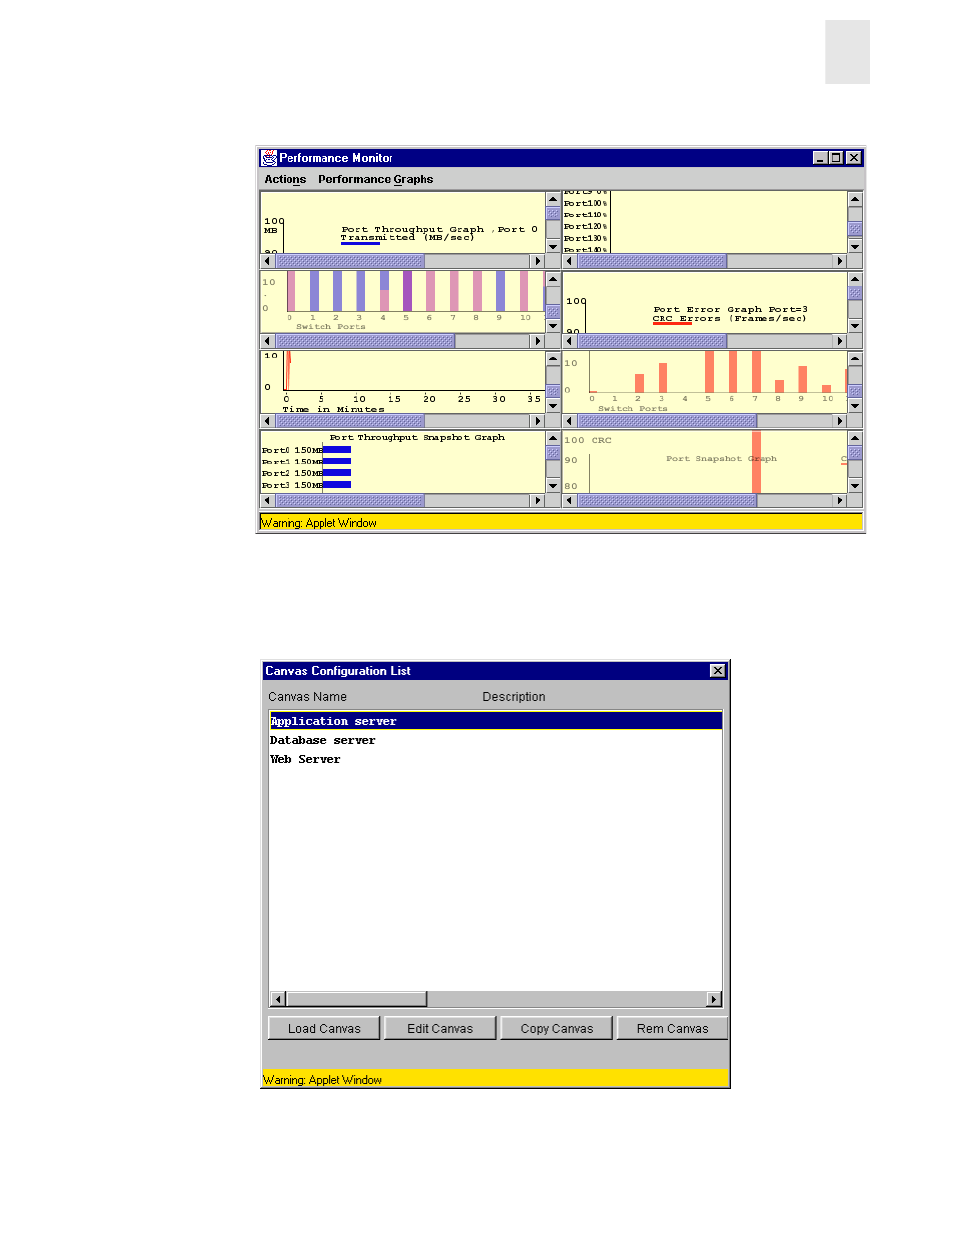The height and width of the screenshot is (1235, 954).
Task: Open the Actions menu in Performance Monitor
Action: [x=285, y=180]
